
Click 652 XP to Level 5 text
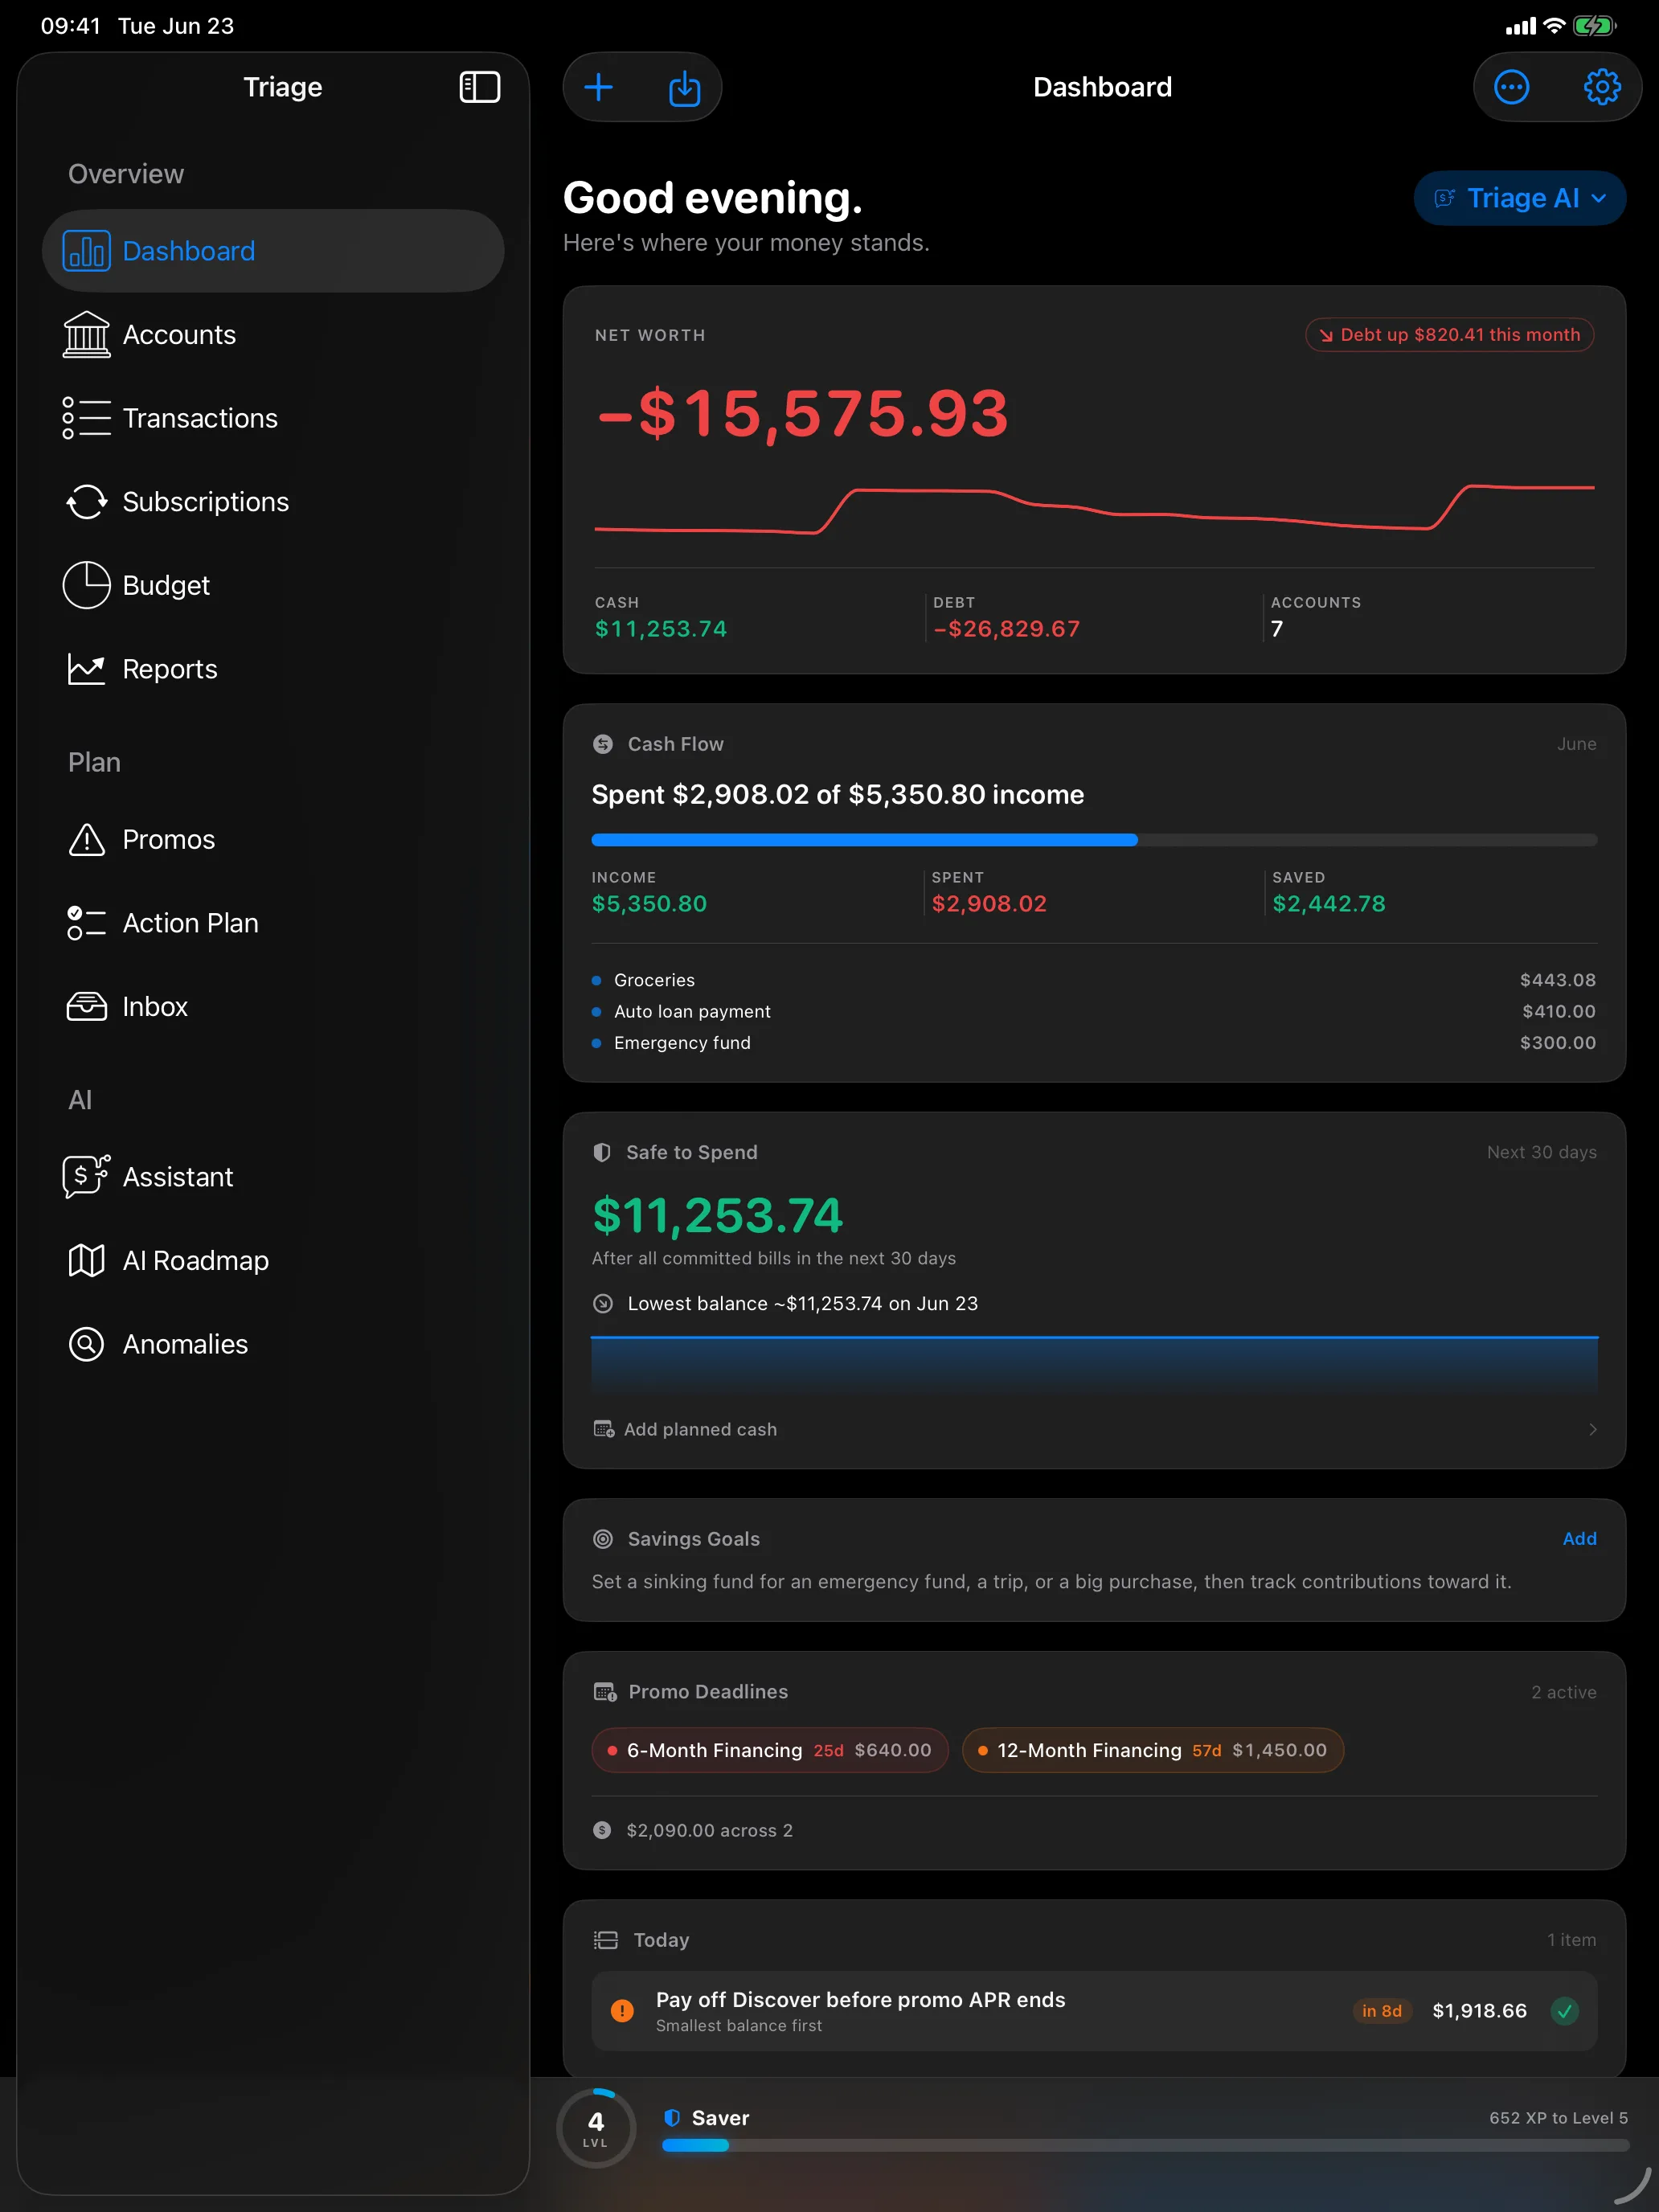coord(1558,2118)
